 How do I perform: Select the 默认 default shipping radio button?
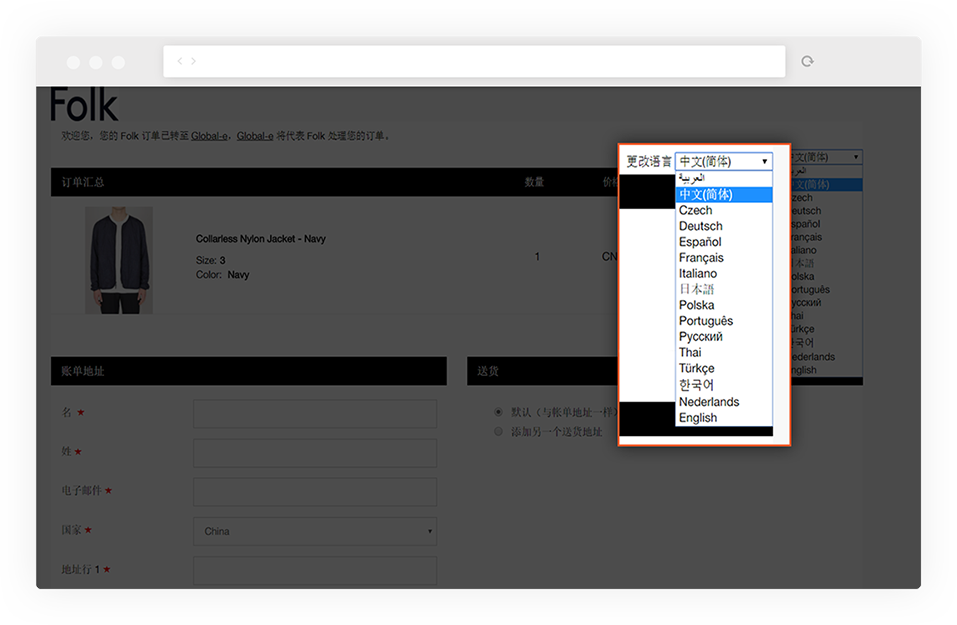[499, 412]
